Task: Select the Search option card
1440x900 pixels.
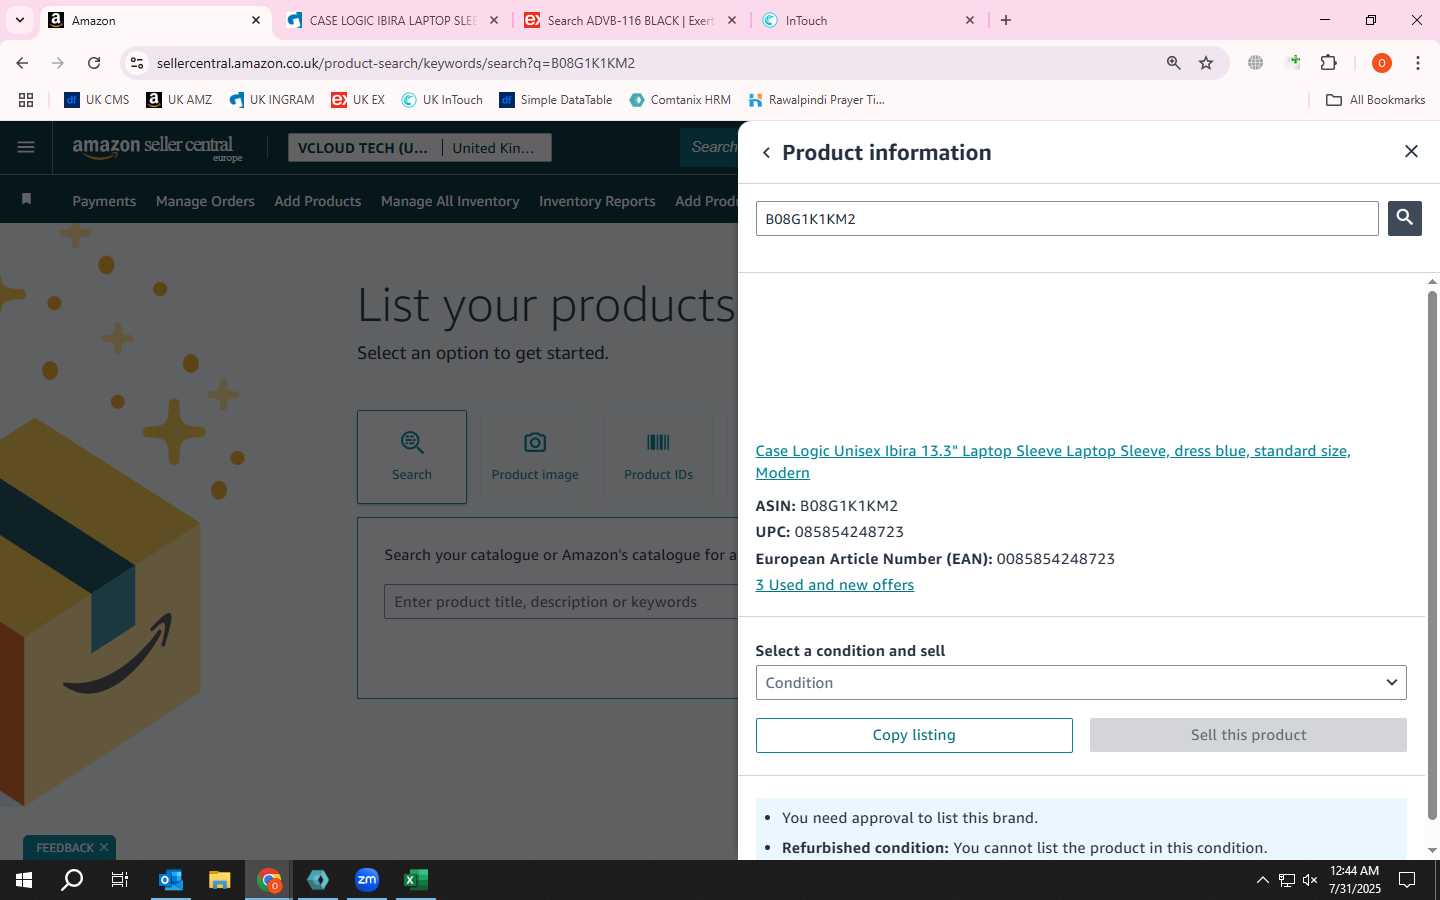Action: 412,456
